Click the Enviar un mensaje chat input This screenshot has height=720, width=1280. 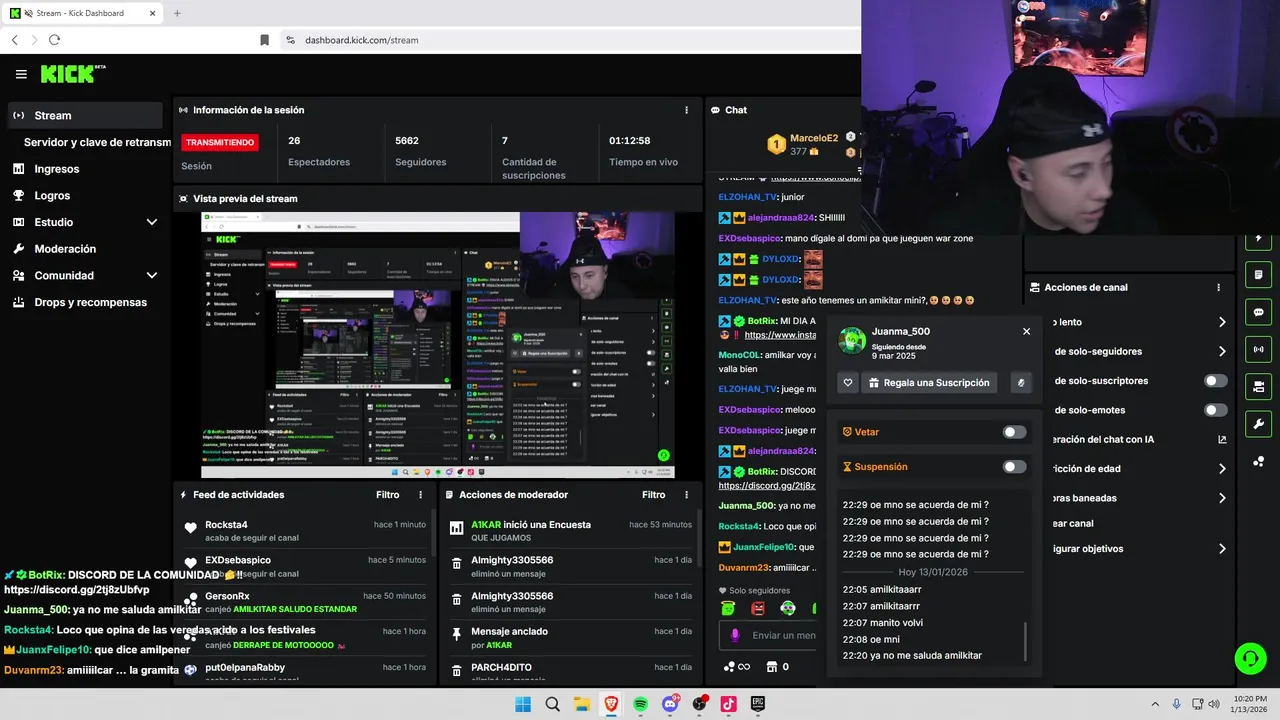point(768,635)
